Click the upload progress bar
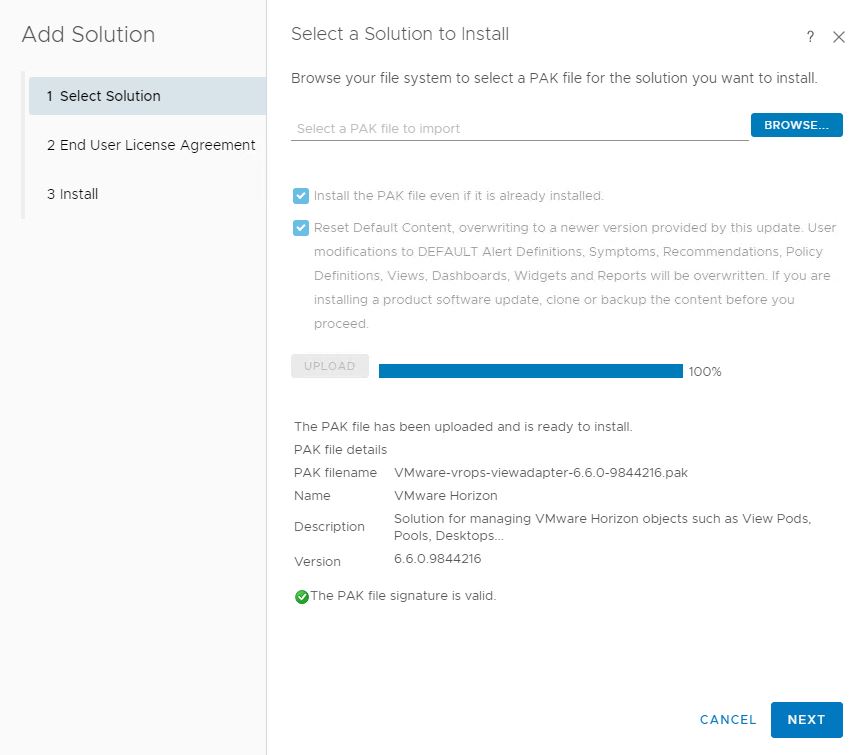 click(531, 371)
